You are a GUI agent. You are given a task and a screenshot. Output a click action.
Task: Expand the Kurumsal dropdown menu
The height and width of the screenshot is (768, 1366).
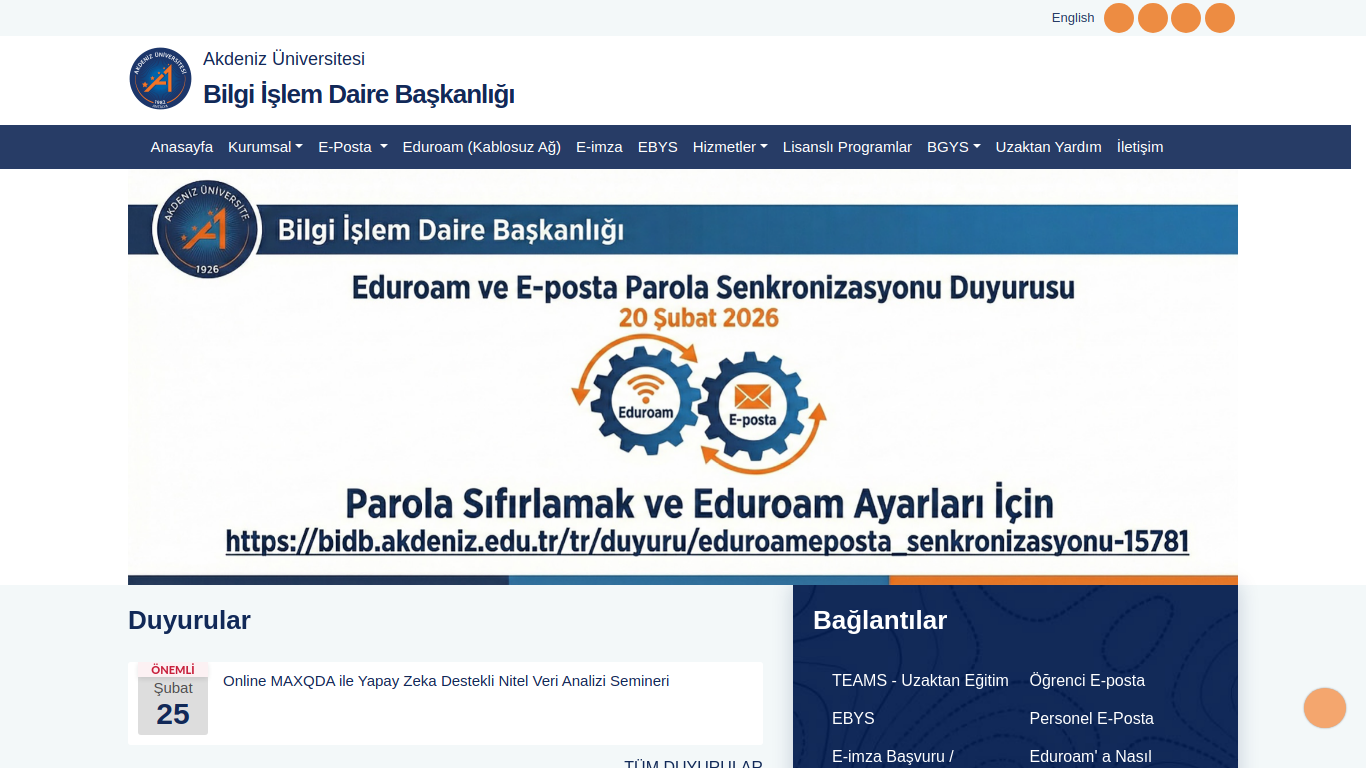tap(265, 147)
